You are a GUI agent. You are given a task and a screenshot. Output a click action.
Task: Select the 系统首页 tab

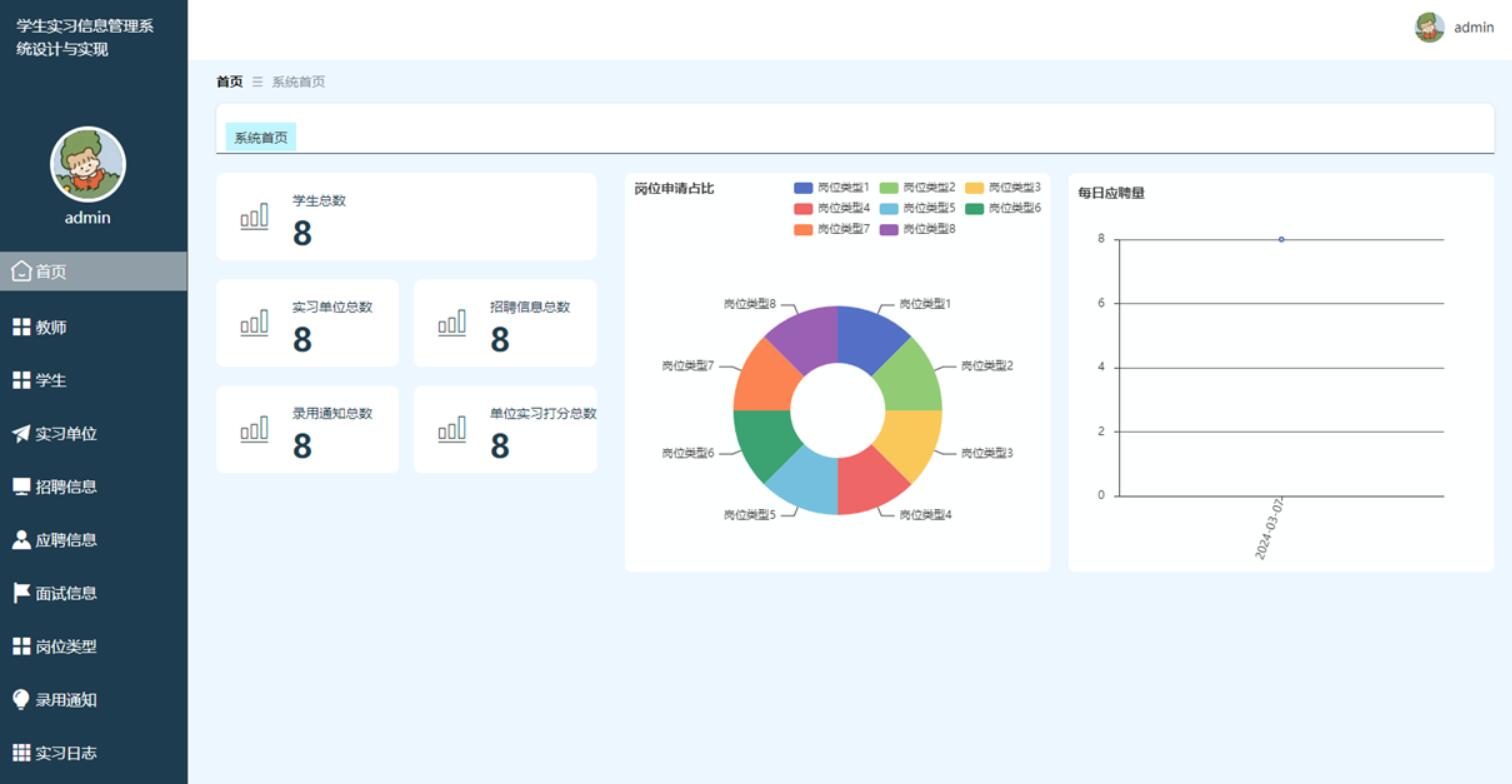[x=261, y=138]
